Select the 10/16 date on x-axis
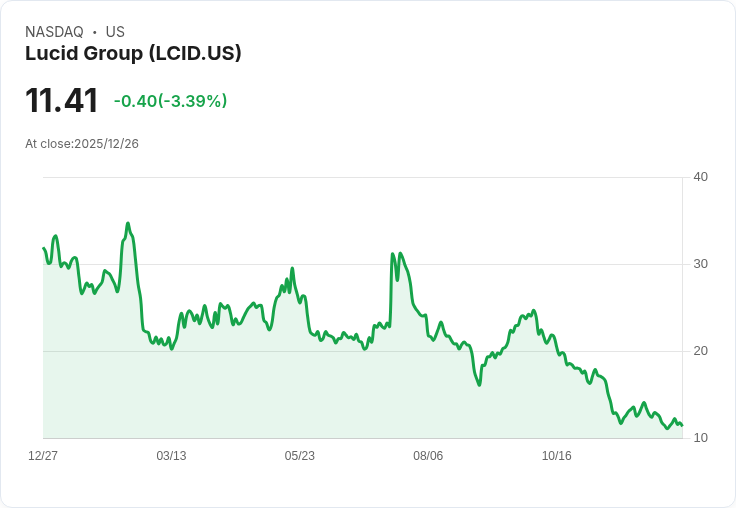736x508 pixels. coord(557,455)
